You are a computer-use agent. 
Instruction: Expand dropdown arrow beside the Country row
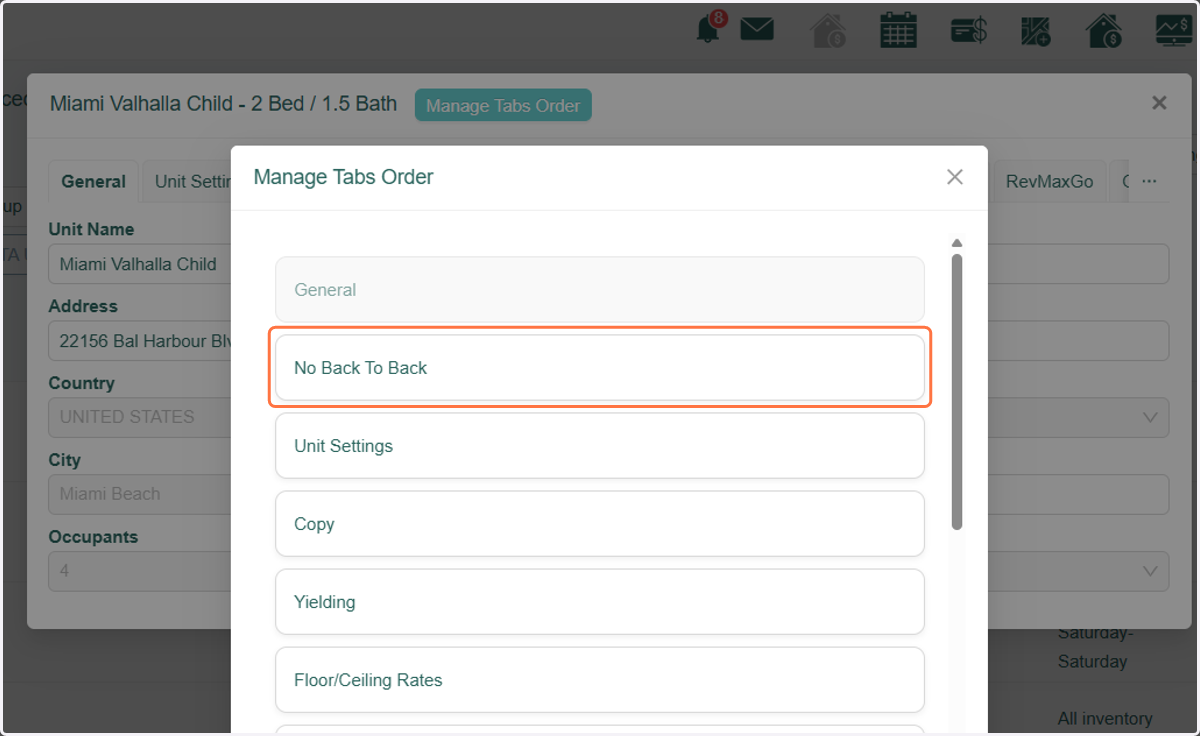[x=1150, y=417]
